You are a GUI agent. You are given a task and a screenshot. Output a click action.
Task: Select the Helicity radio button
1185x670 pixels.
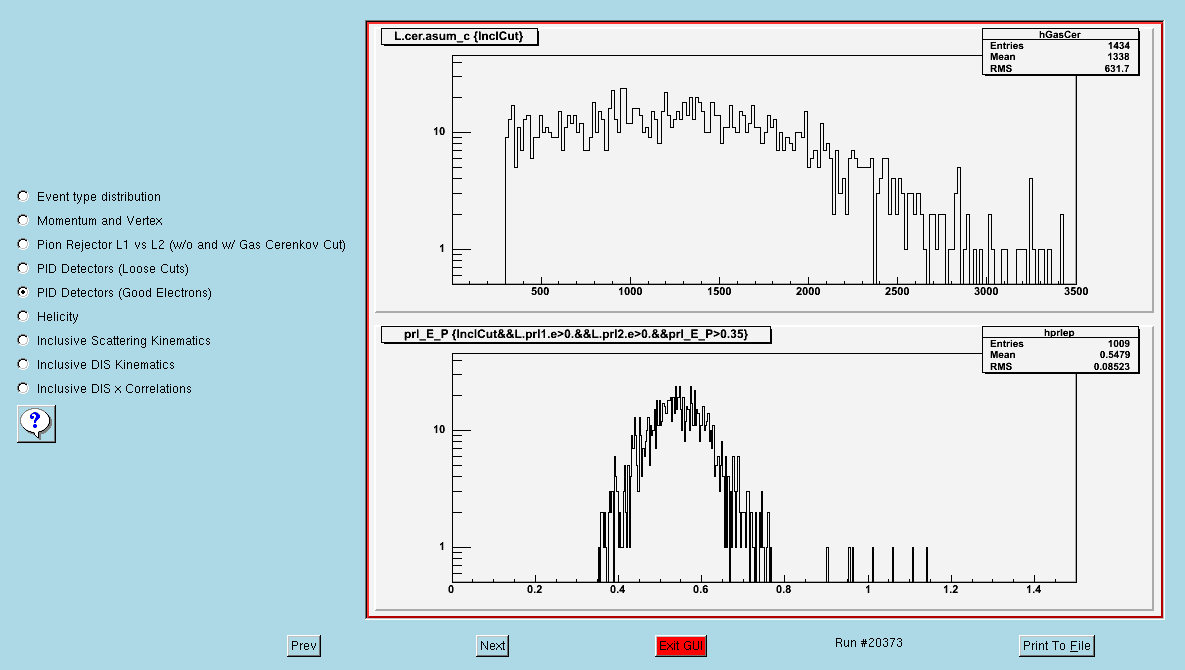(x=23, y=316)
